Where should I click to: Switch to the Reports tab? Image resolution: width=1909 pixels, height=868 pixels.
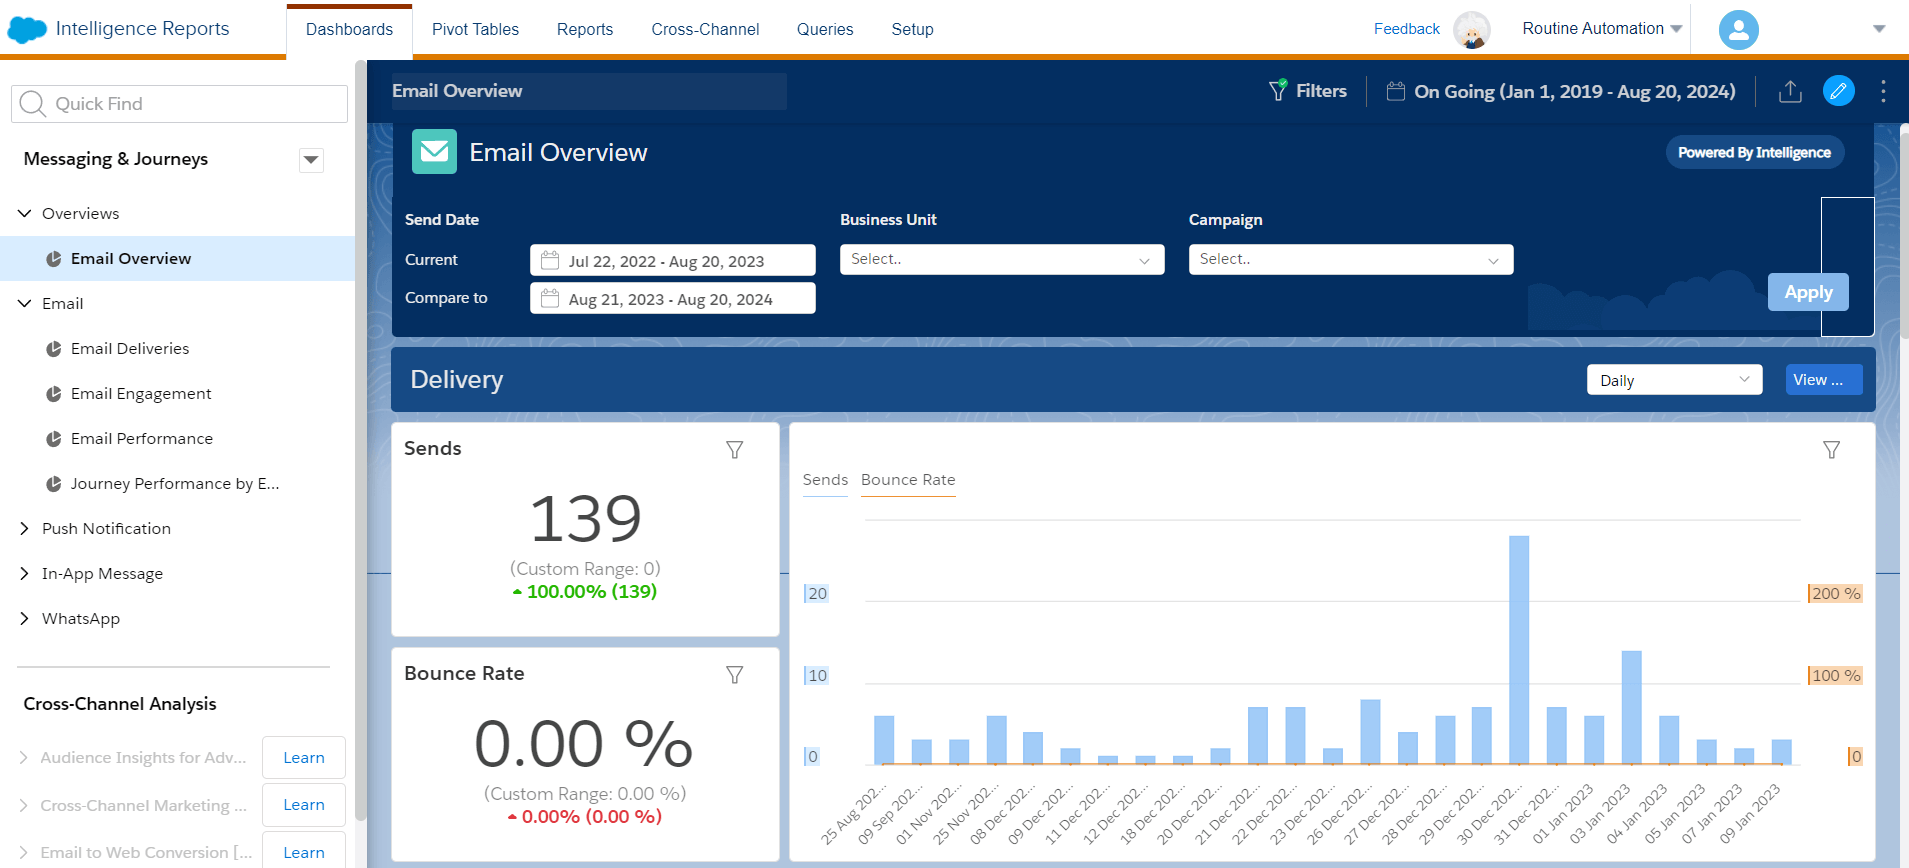pyautogui.click(x=585, y=30)
